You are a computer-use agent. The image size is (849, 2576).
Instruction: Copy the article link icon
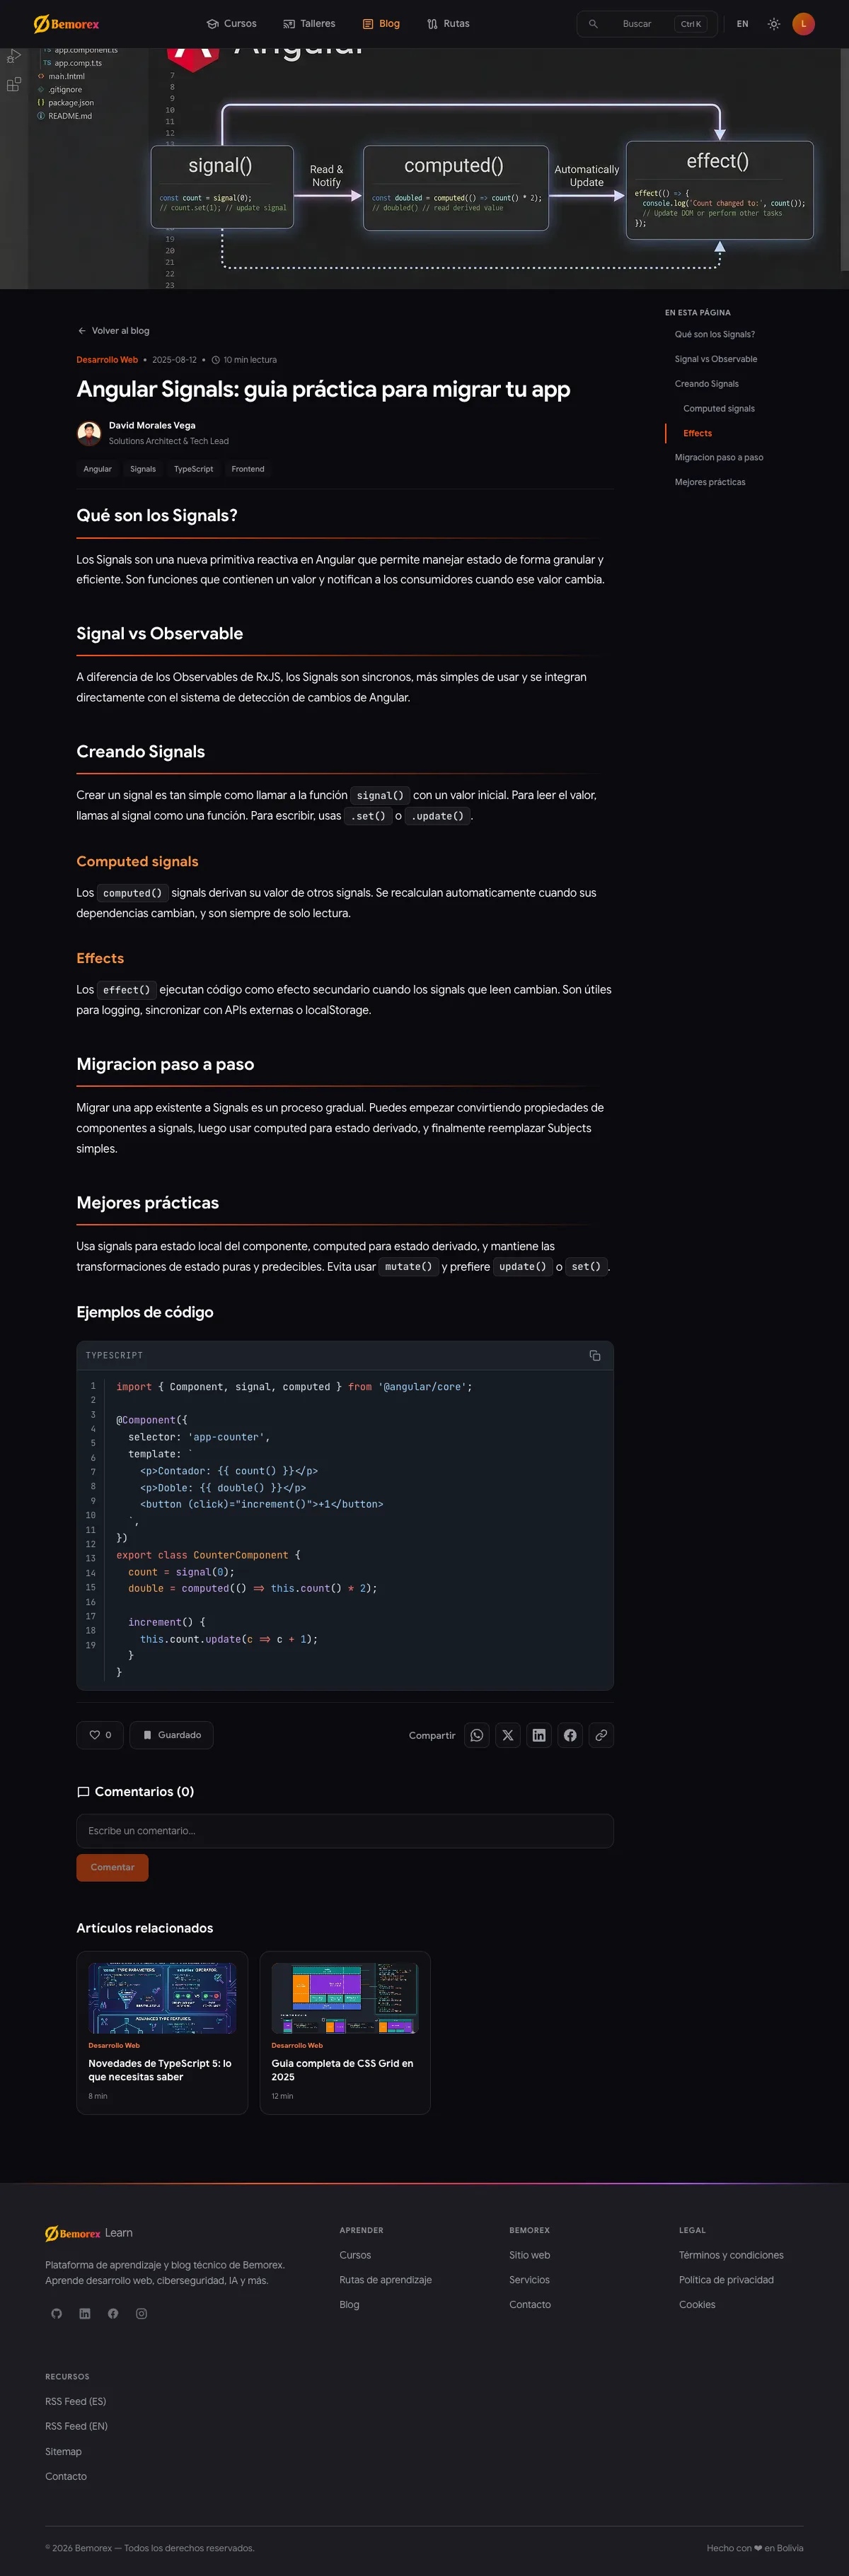(601, 1735)
